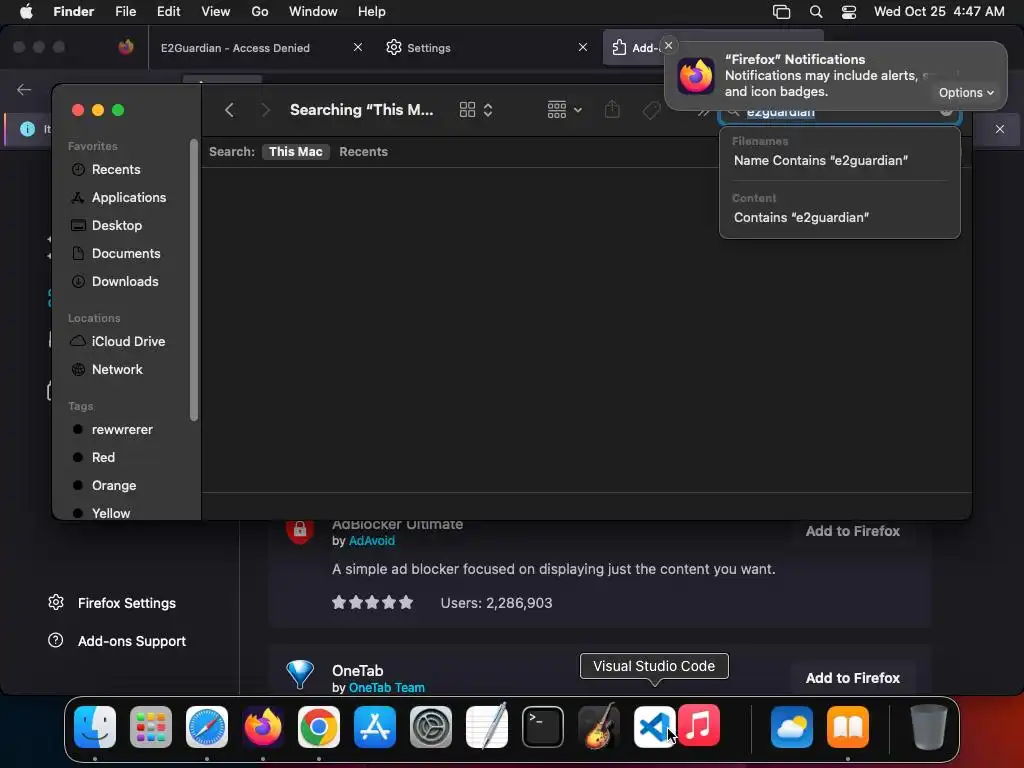Open the Window menu

point(313,12)
